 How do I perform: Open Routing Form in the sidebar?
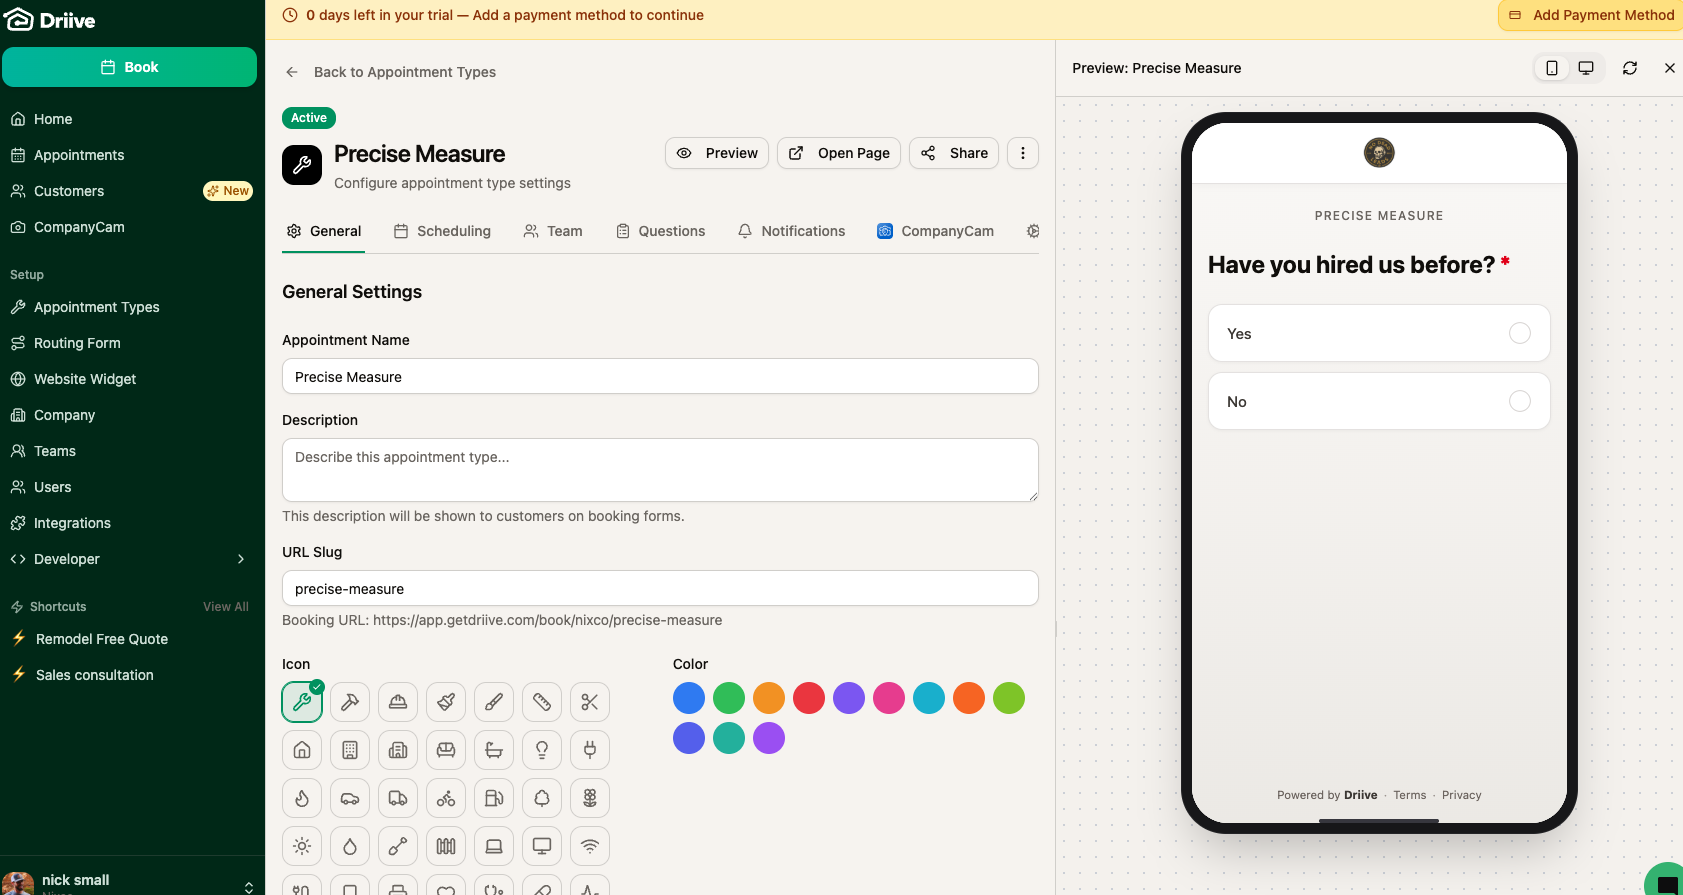pos(132,343)
